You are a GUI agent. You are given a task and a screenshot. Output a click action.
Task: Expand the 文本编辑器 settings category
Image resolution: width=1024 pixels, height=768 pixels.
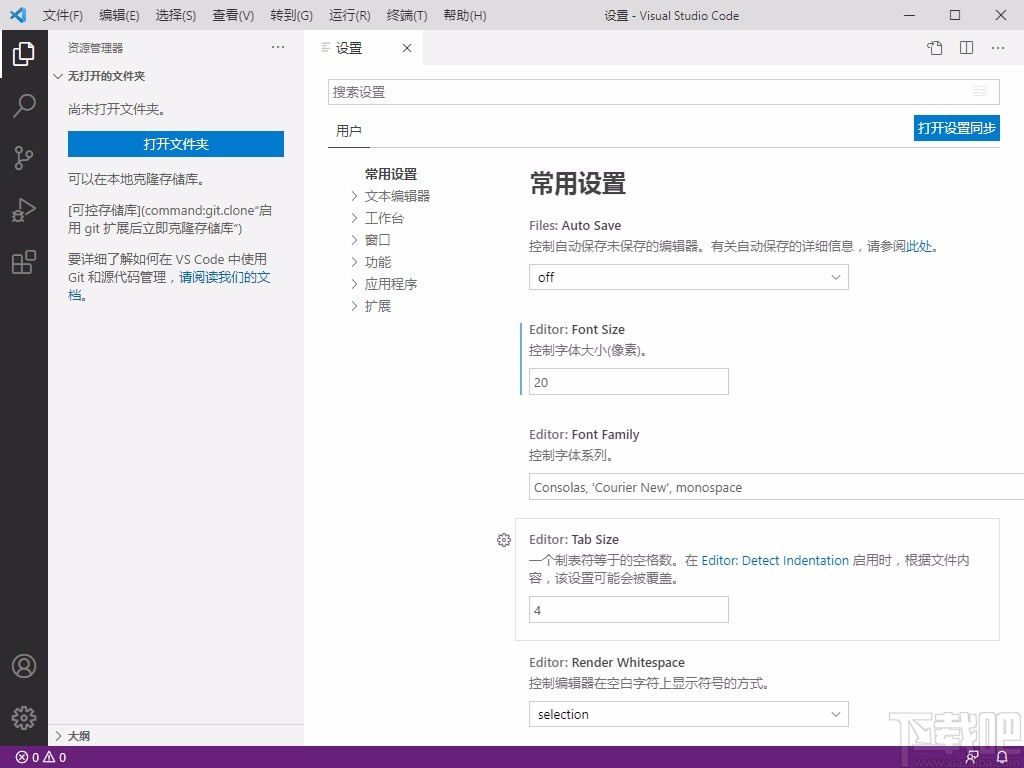tap(396, 196)
